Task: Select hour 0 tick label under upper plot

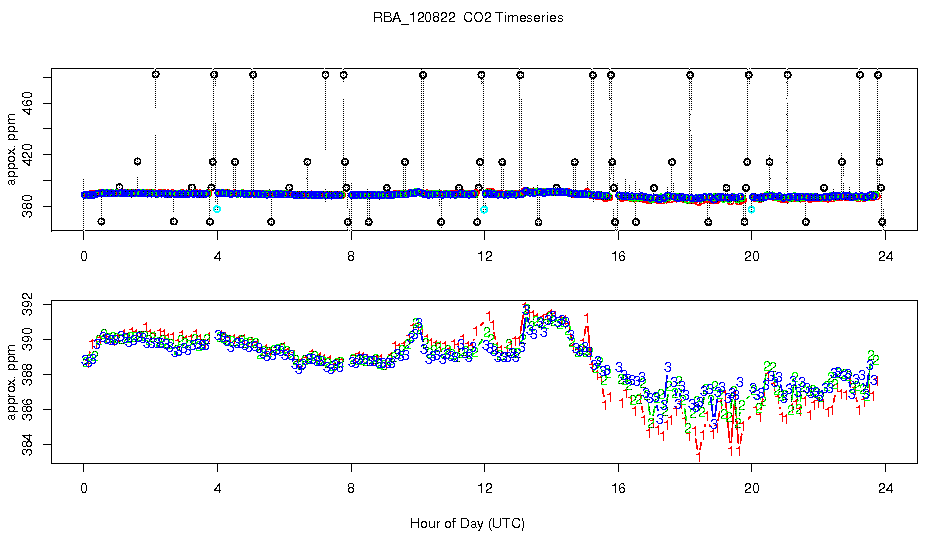Action: click(84, 257)
